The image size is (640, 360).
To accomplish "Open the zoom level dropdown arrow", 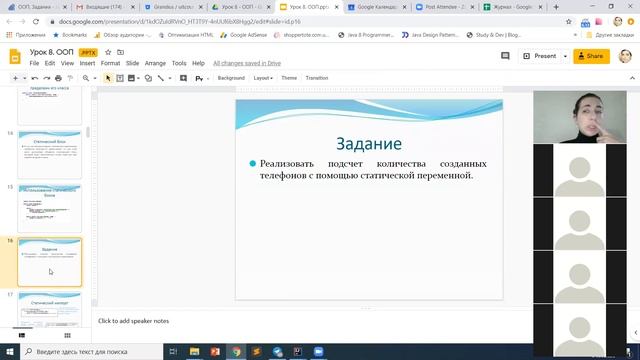I will pyautogui.click(x=95, y=78).
